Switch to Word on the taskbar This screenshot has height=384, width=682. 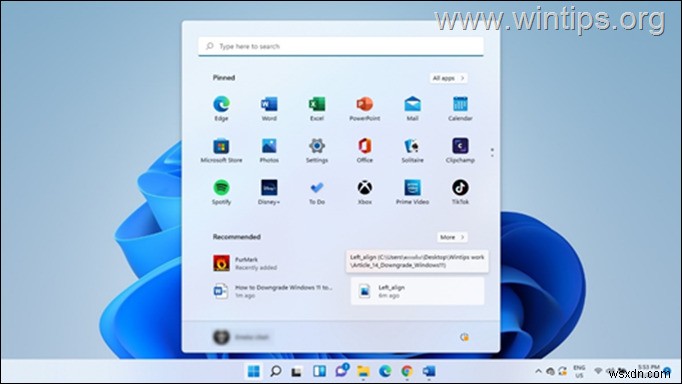tap(429, 371)
